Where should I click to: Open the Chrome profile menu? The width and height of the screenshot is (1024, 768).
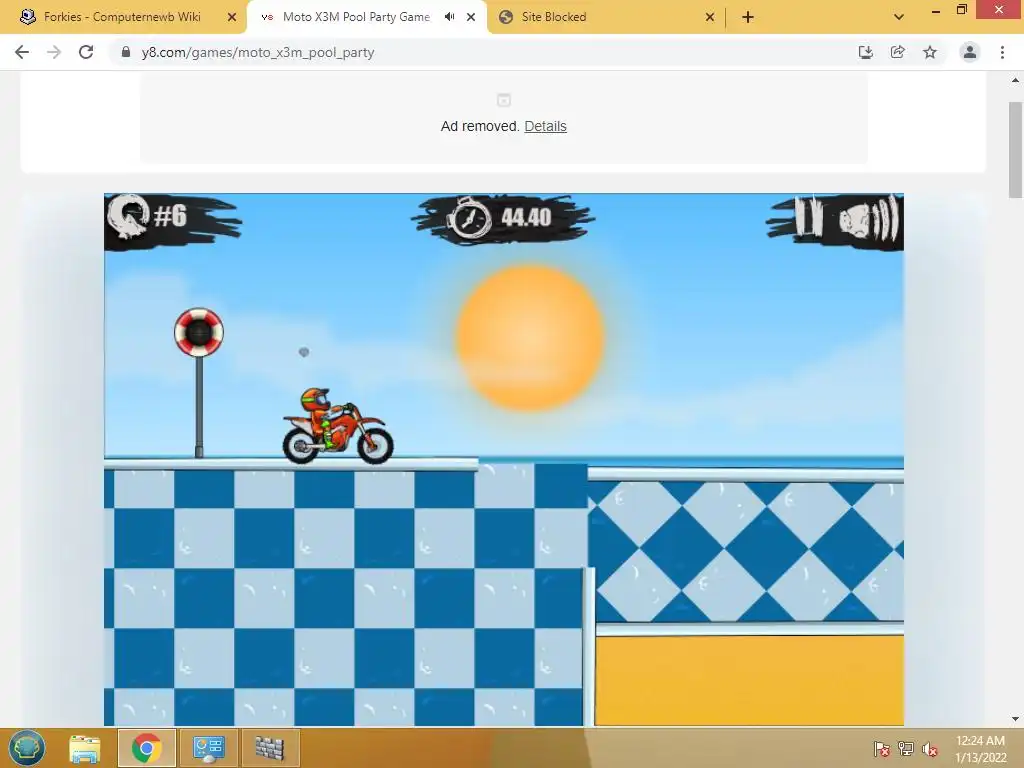click(970, 52)
